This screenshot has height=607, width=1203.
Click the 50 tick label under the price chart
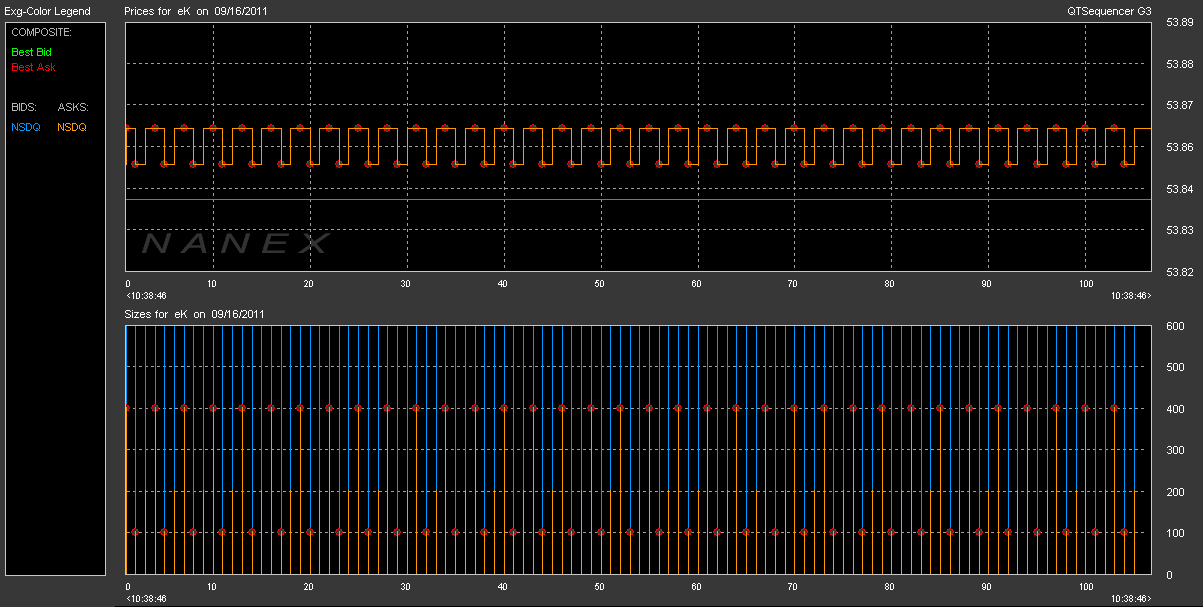(598, 284)
